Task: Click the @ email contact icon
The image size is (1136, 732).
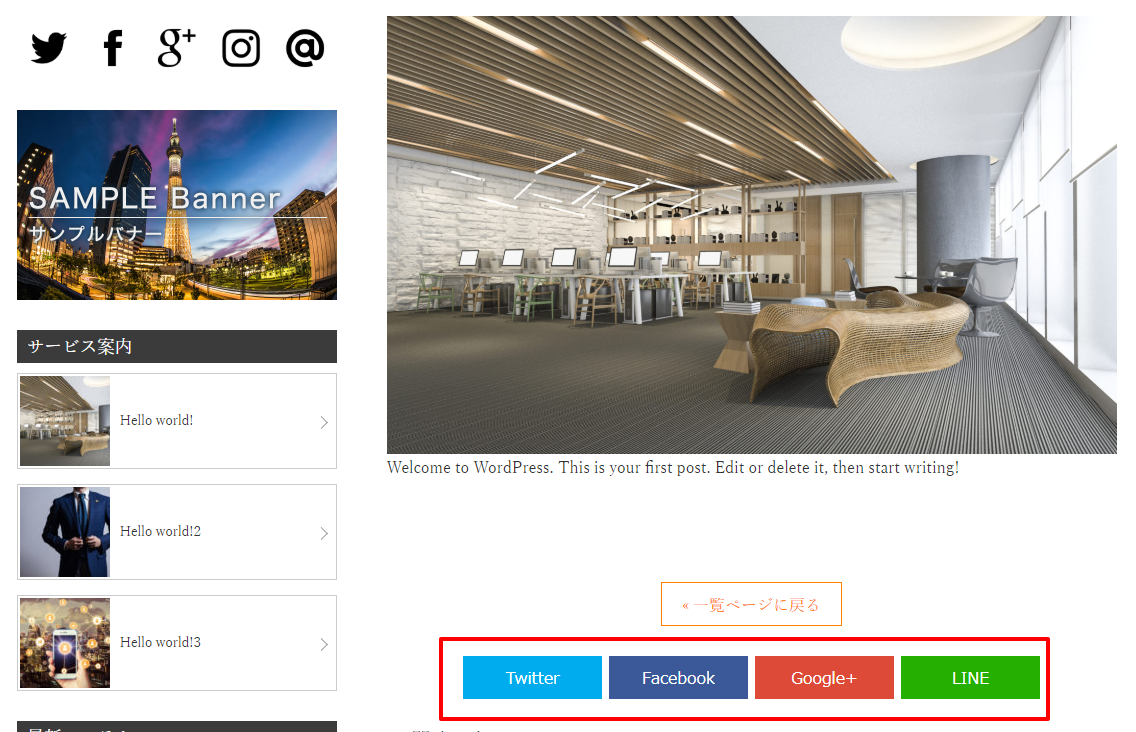Action: pos(304,49)
